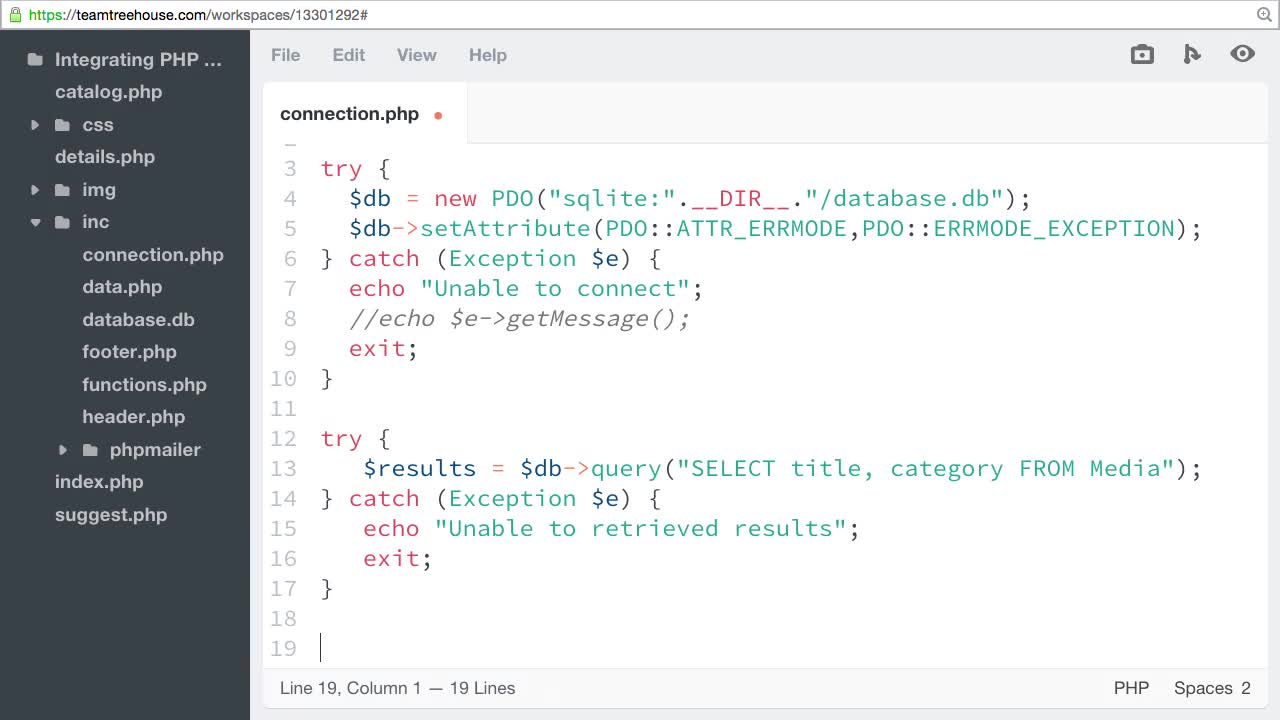Click the setAttribute method call

505,228
